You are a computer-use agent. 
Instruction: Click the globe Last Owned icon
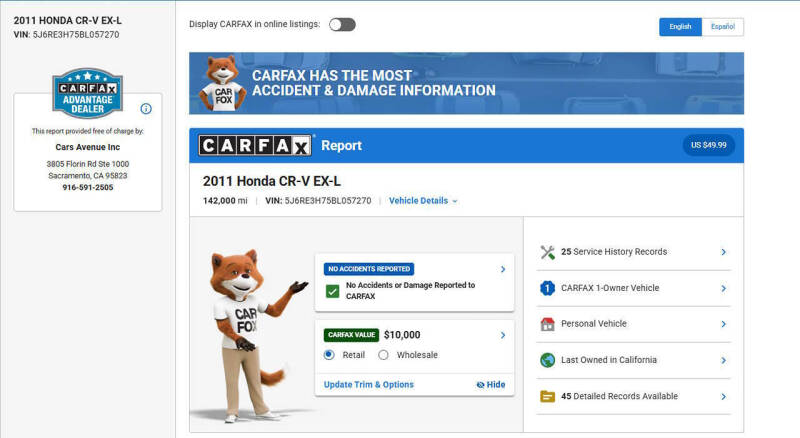point(547,360)
